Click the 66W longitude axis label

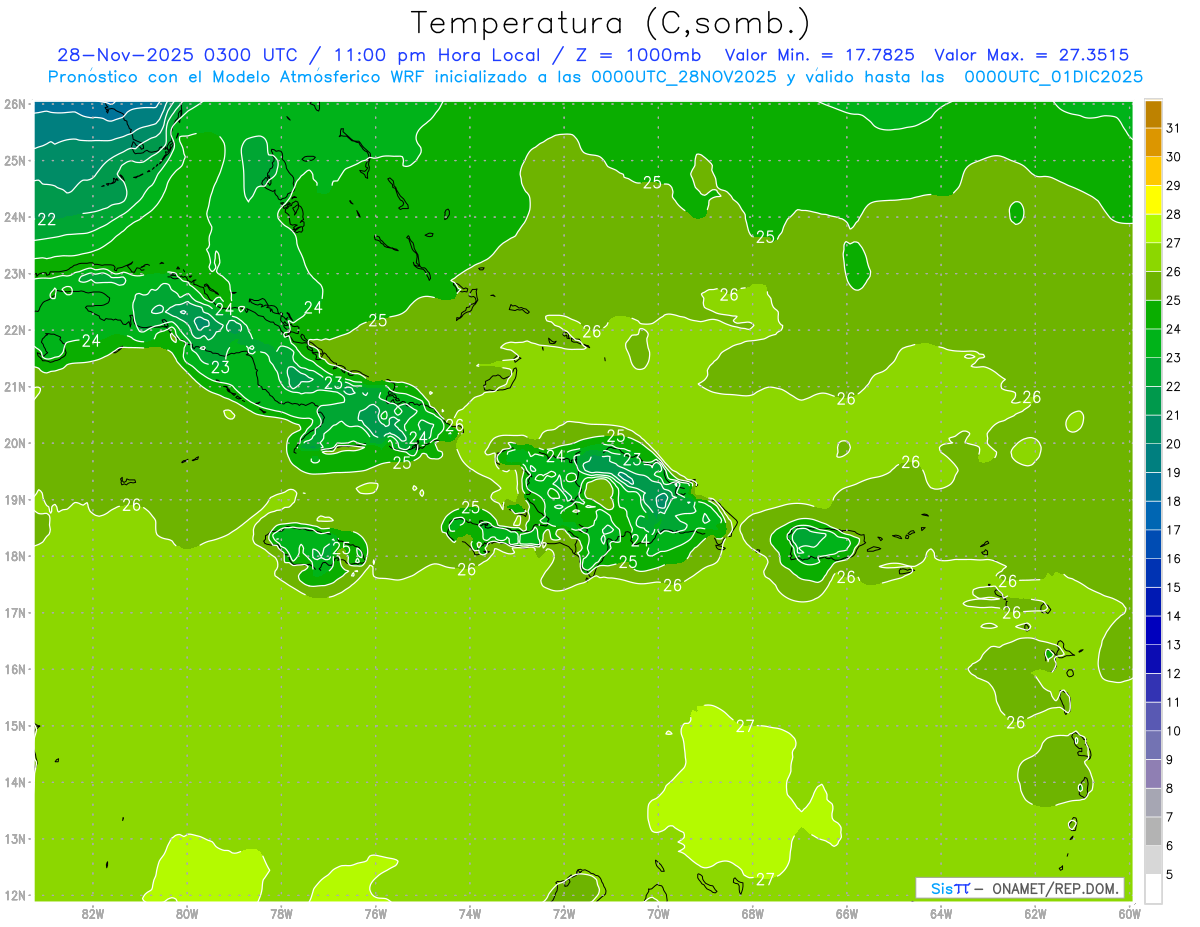coord(847,913)
